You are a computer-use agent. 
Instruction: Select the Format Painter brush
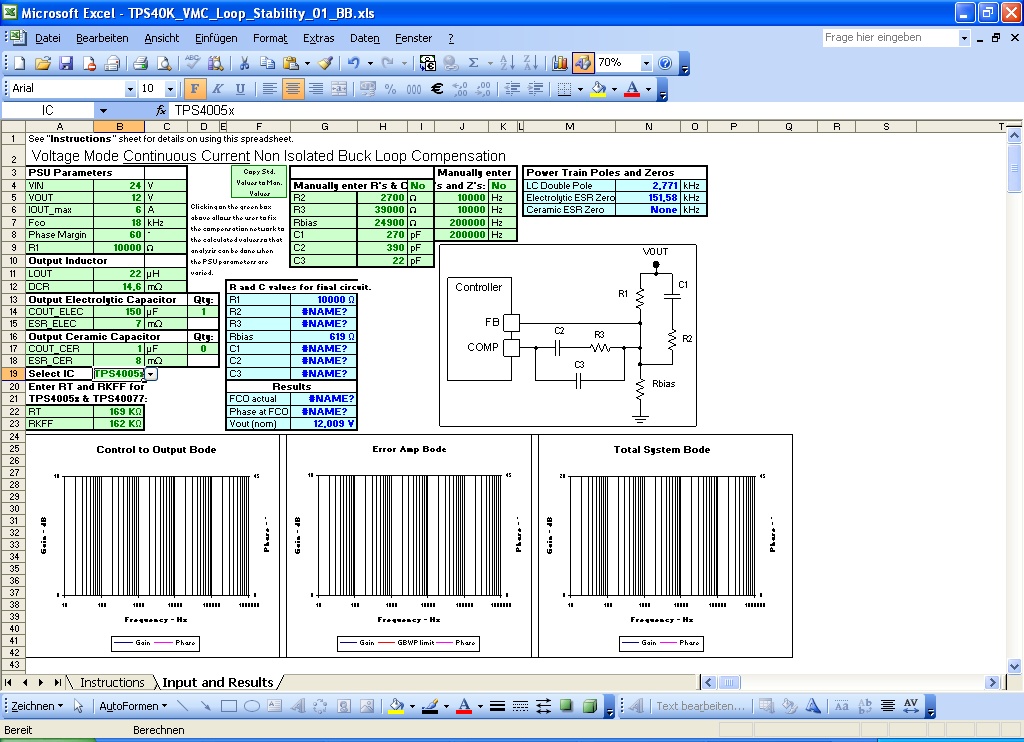click(x=325, y=63)
